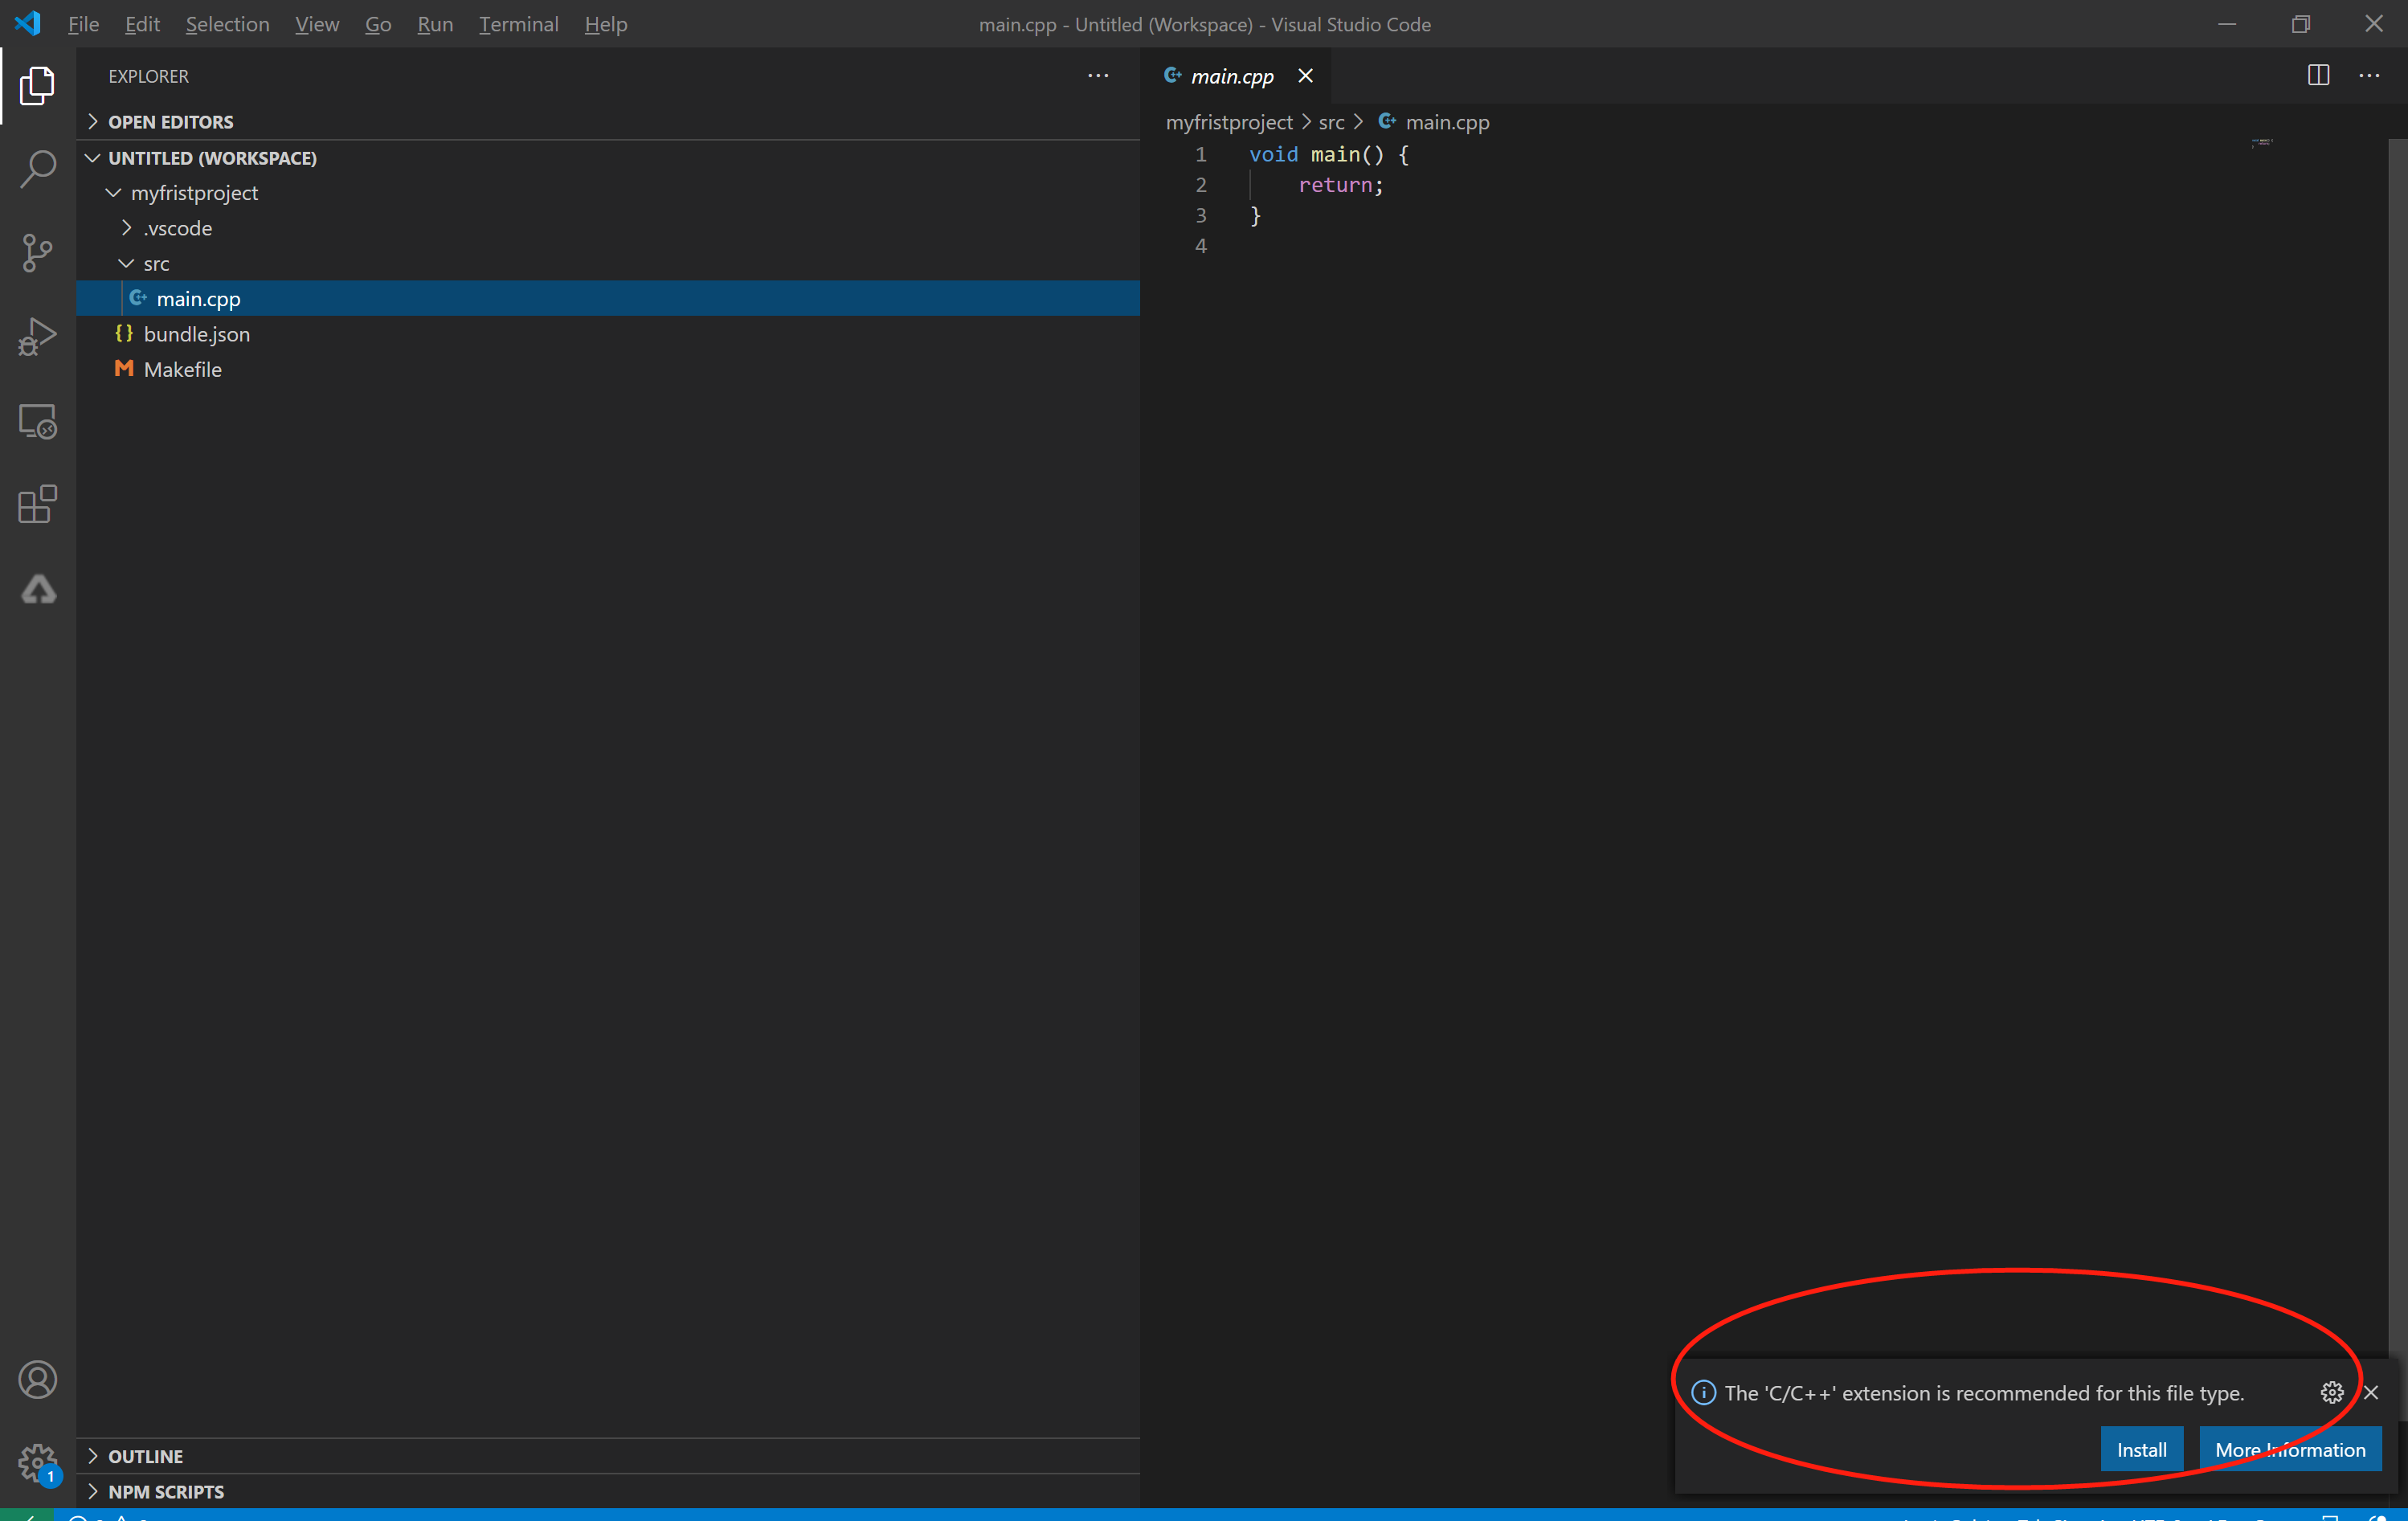Open the Makefile in the explorer
This screenshot has width=2408, height=1521.
pyautogui.click(x=182, y=370)
